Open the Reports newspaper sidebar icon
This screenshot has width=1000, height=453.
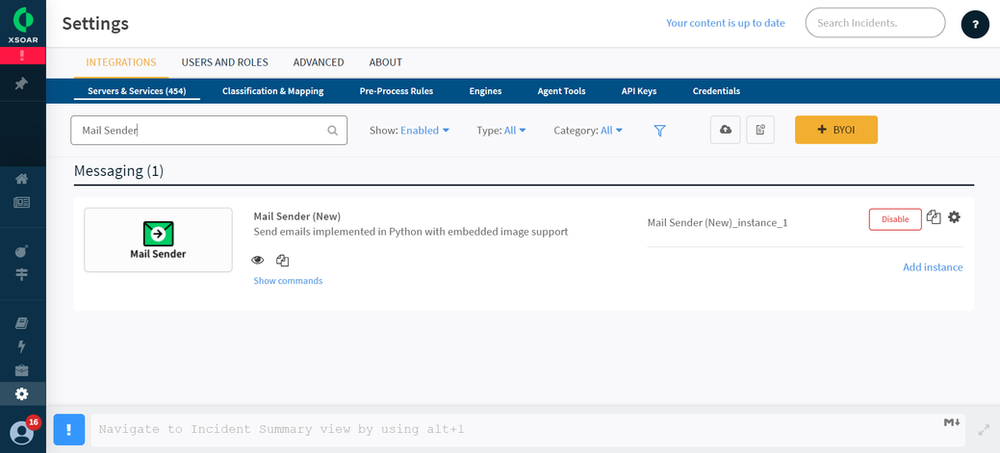22,203
